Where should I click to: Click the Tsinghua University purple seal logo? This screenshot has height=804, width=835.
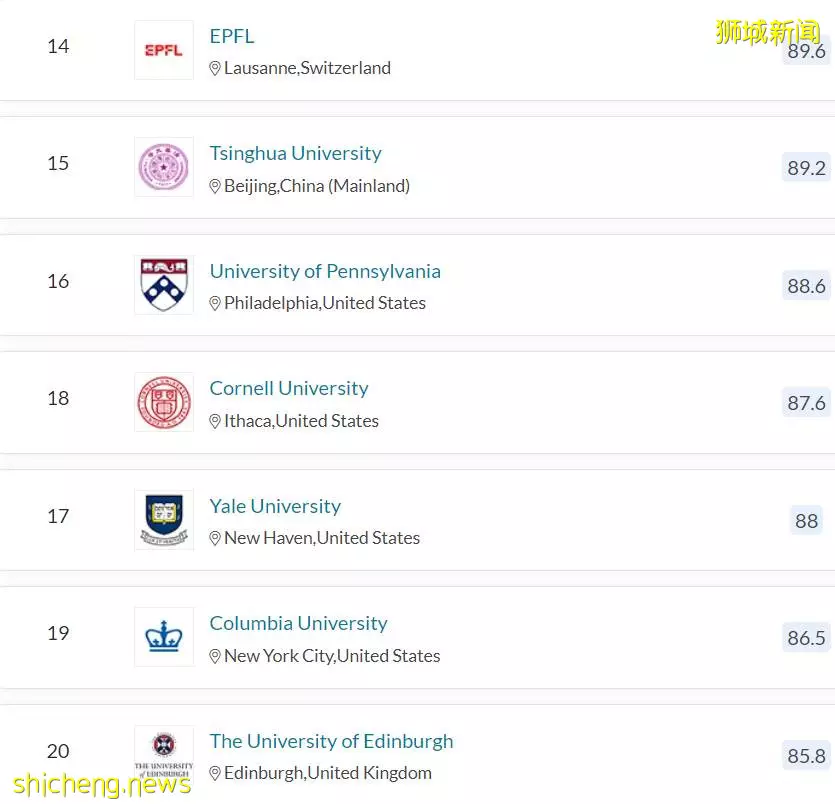164,167
